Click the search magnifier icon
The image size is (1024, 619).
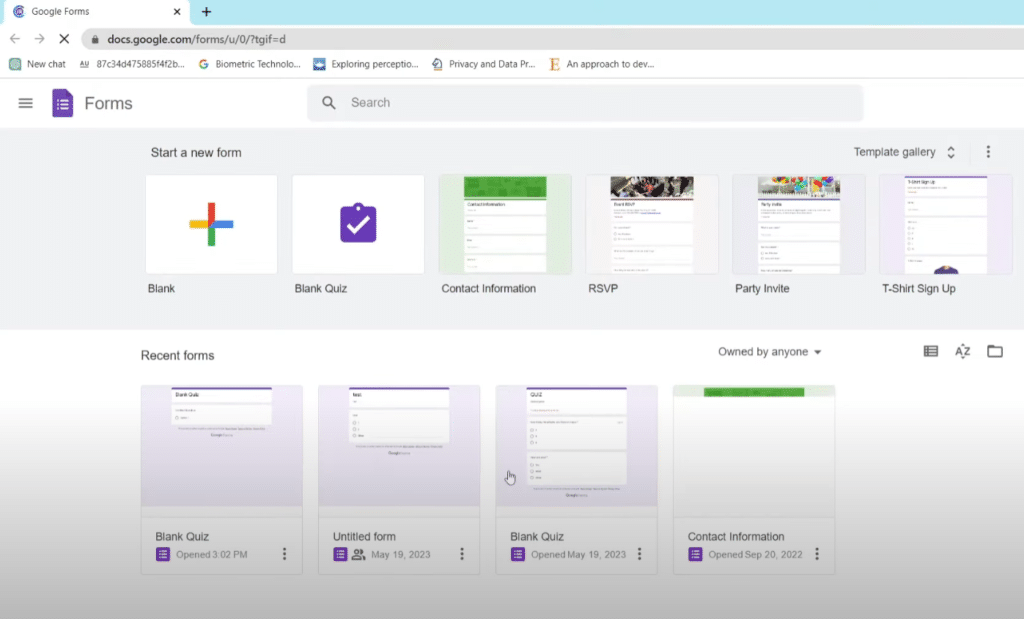328,103
